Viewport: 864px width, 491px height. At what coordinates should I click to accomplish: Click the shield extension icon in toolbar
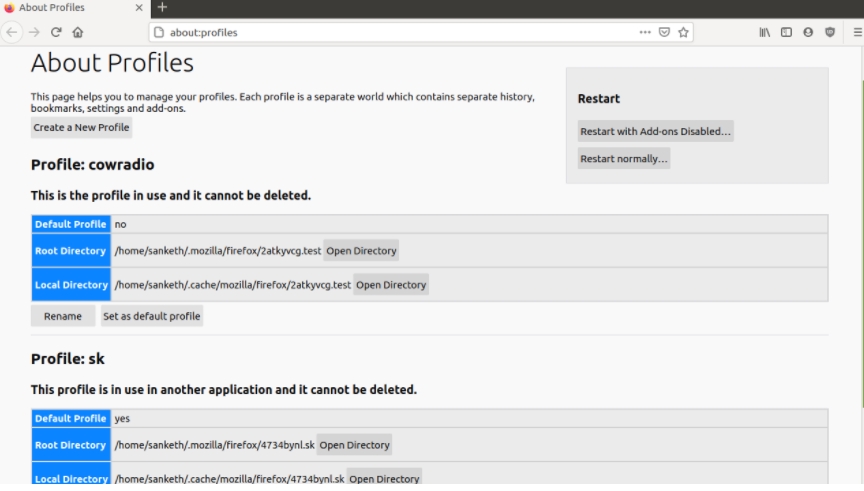pos(829,32)
